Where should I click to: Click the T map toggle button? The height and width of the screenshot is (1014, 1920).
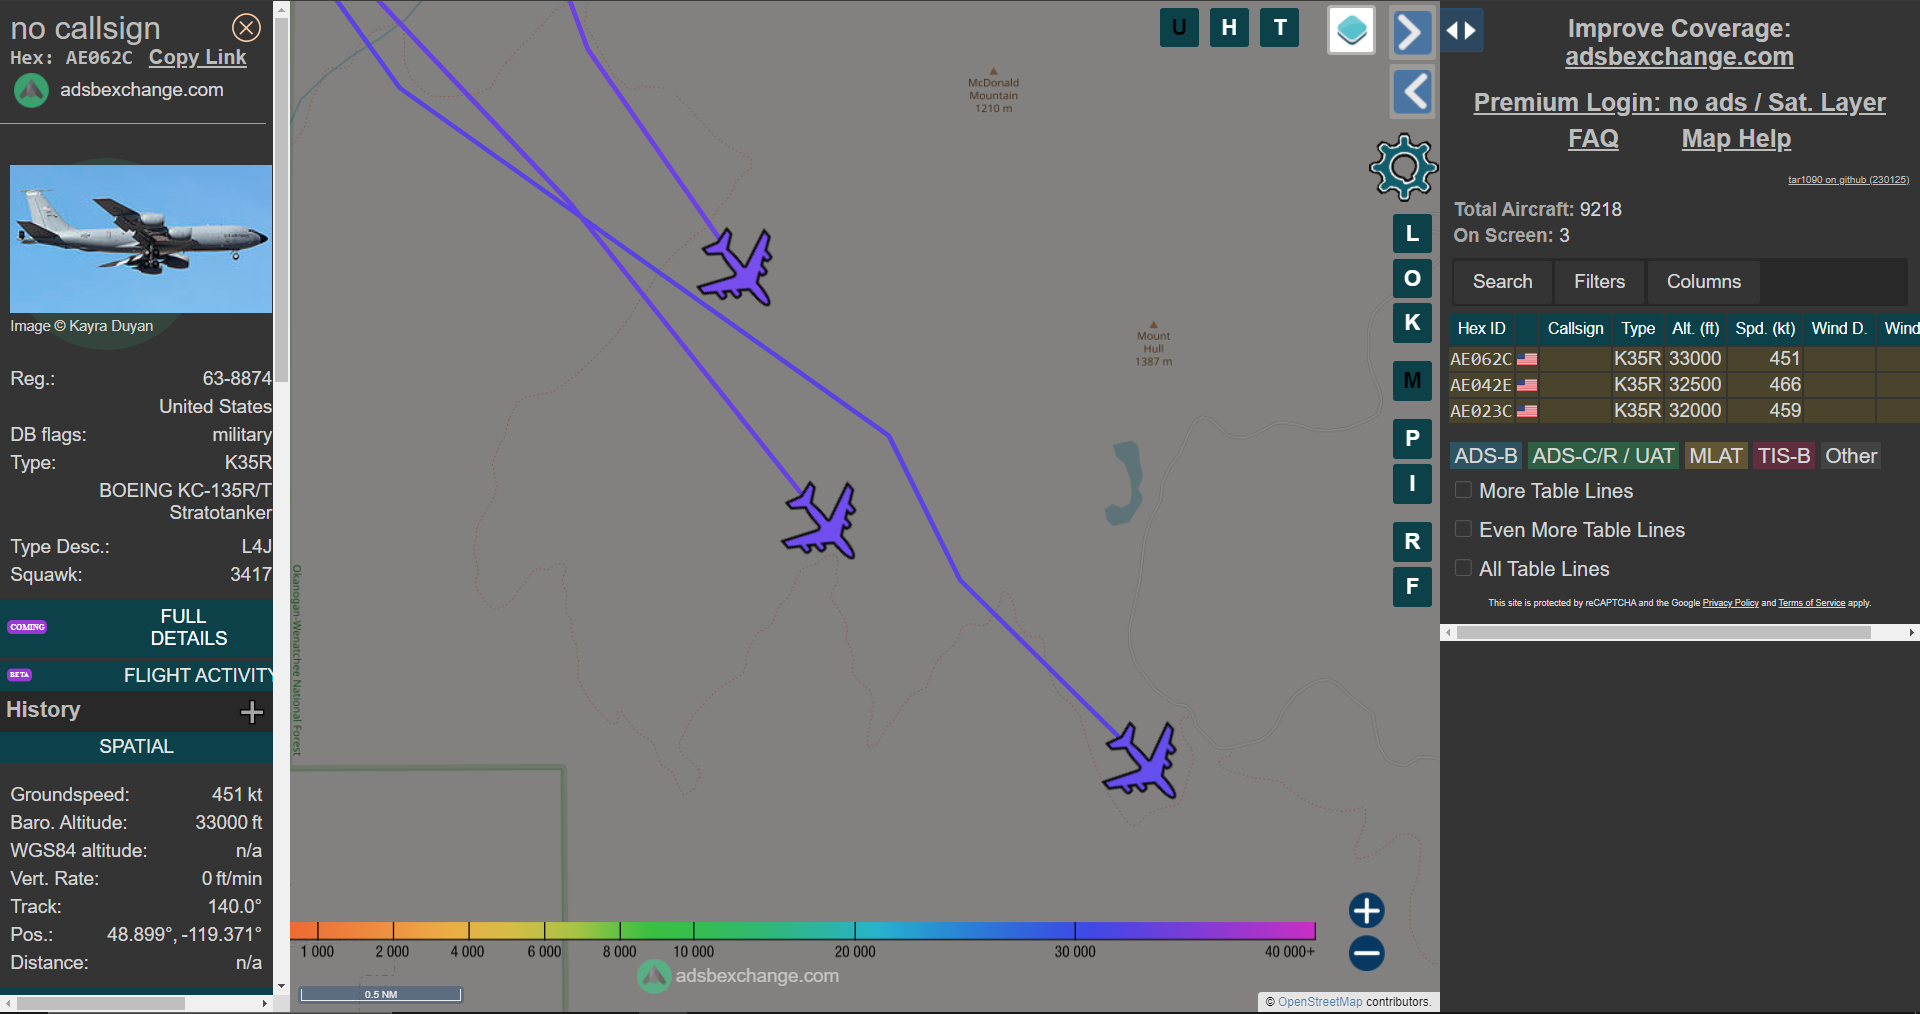point(1280,27)
